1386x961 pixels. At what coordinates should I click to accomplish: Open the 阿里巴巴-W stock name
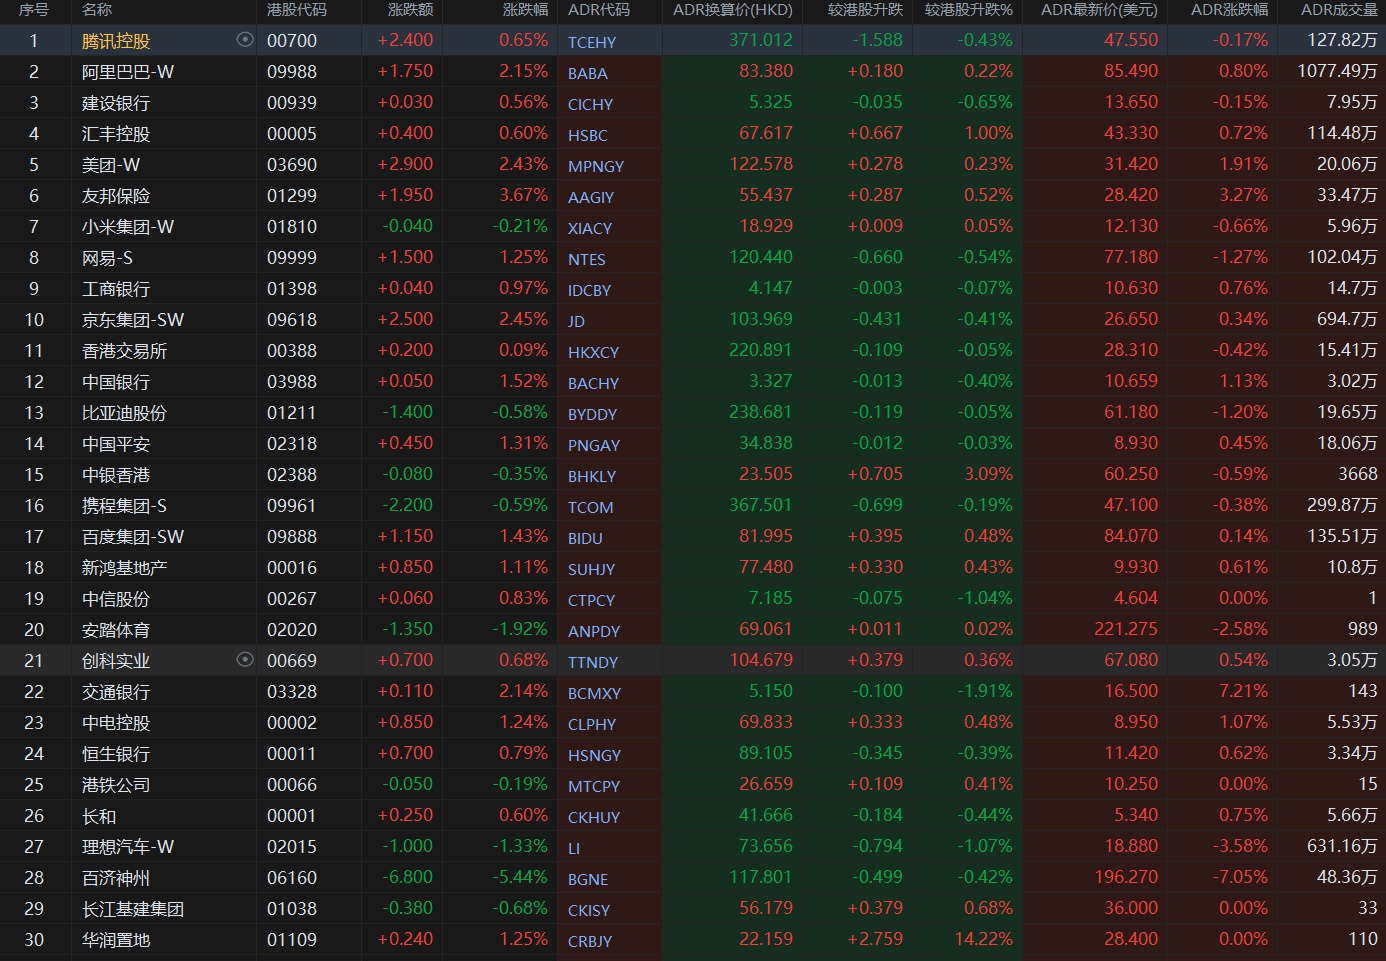[x=128, y=72]
